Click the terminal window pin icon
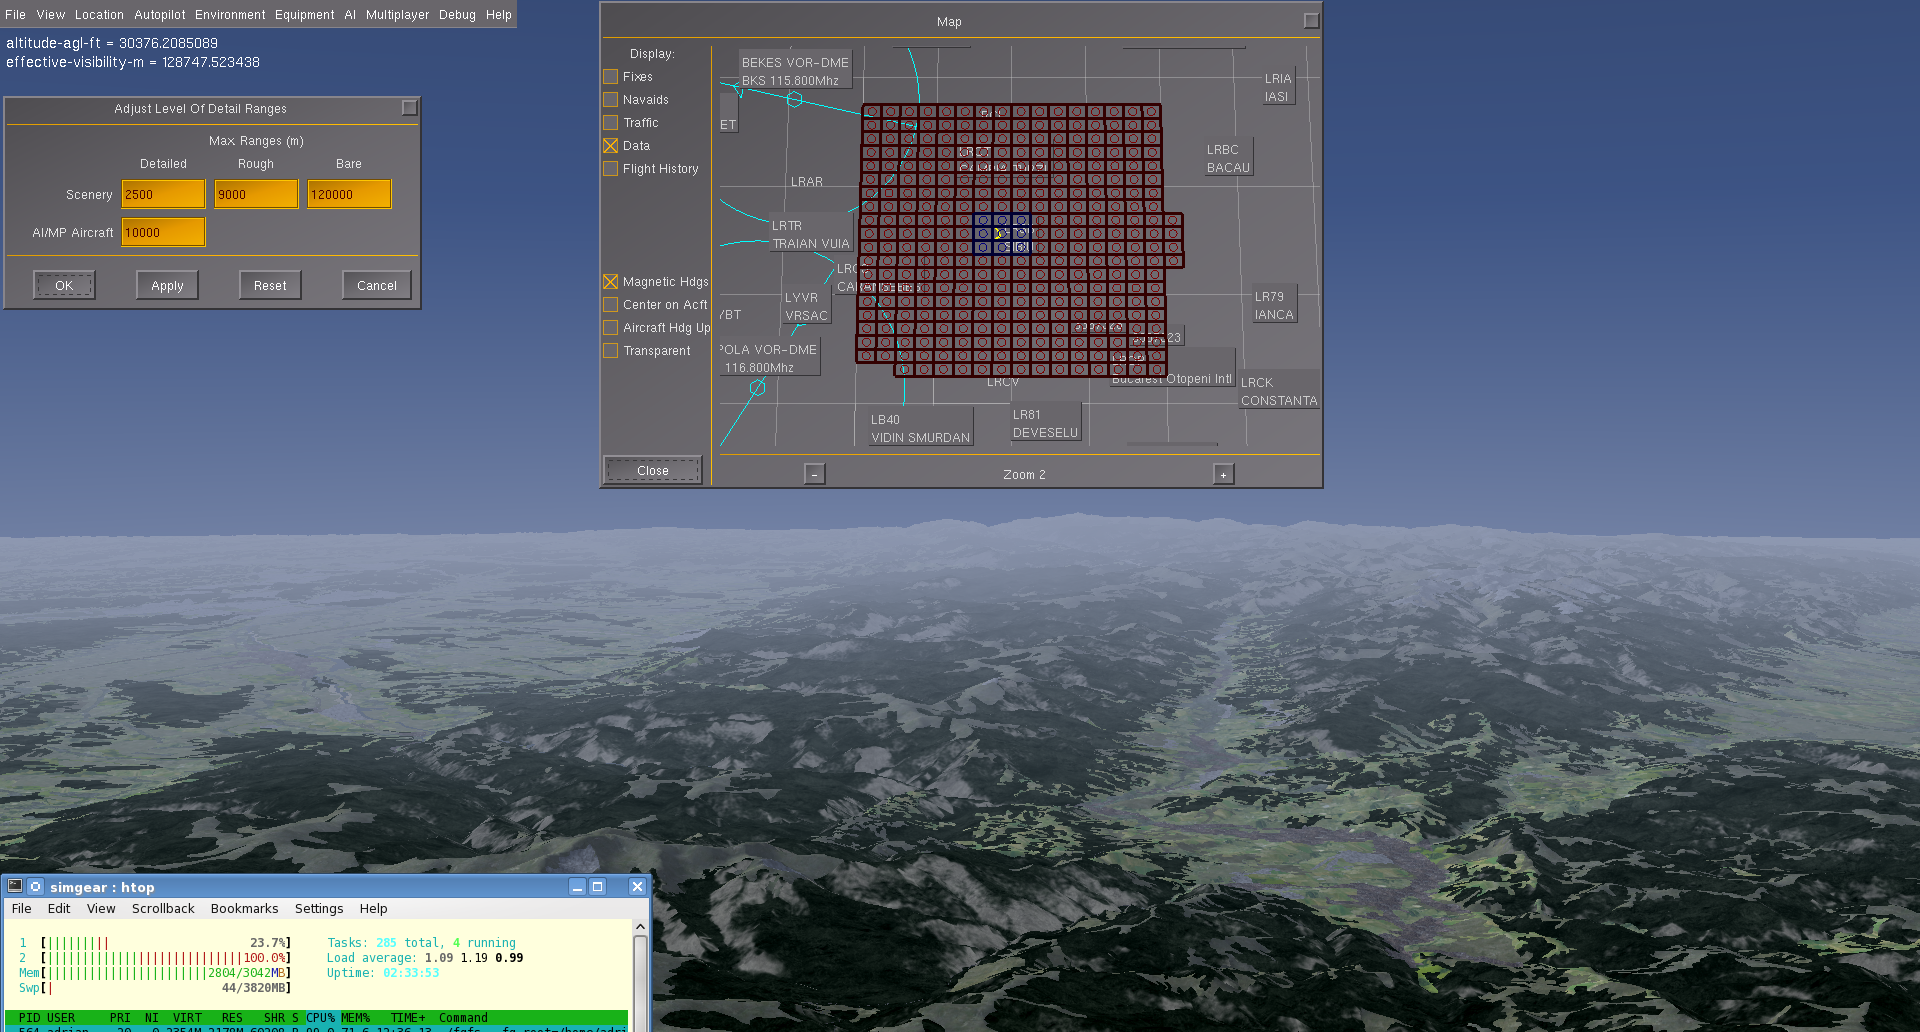1920x1032 pixels. 36,886
